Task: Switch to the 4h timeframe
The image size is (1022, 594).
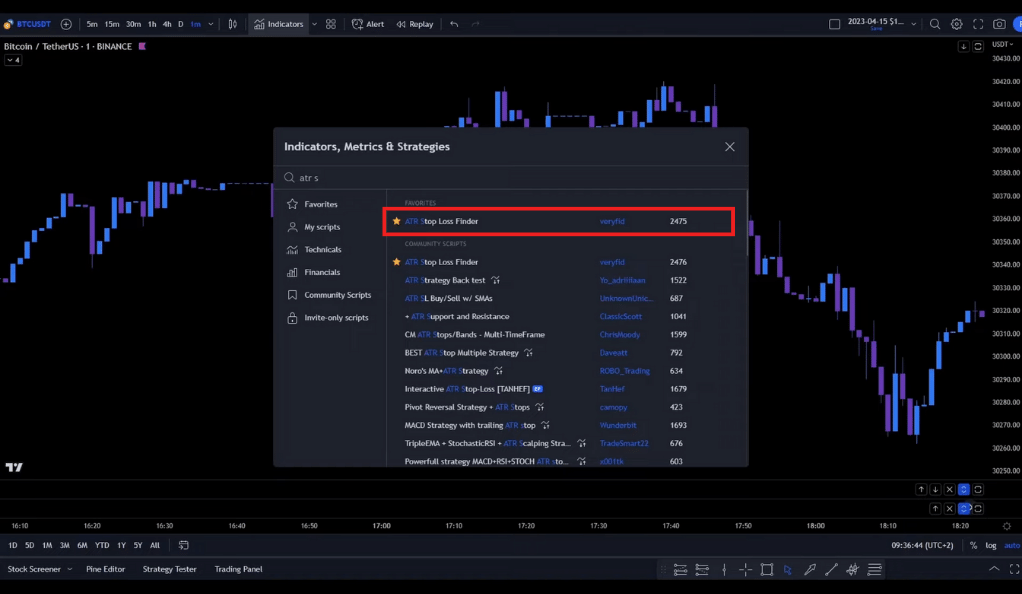Action: pos(167,24)
